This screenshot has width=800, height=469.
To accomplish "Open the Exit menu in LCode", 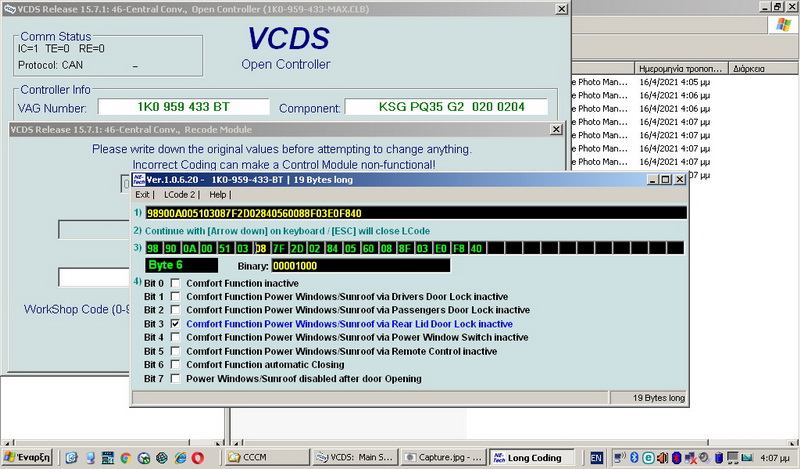I will pyautogui.click(x=142, y=194).
